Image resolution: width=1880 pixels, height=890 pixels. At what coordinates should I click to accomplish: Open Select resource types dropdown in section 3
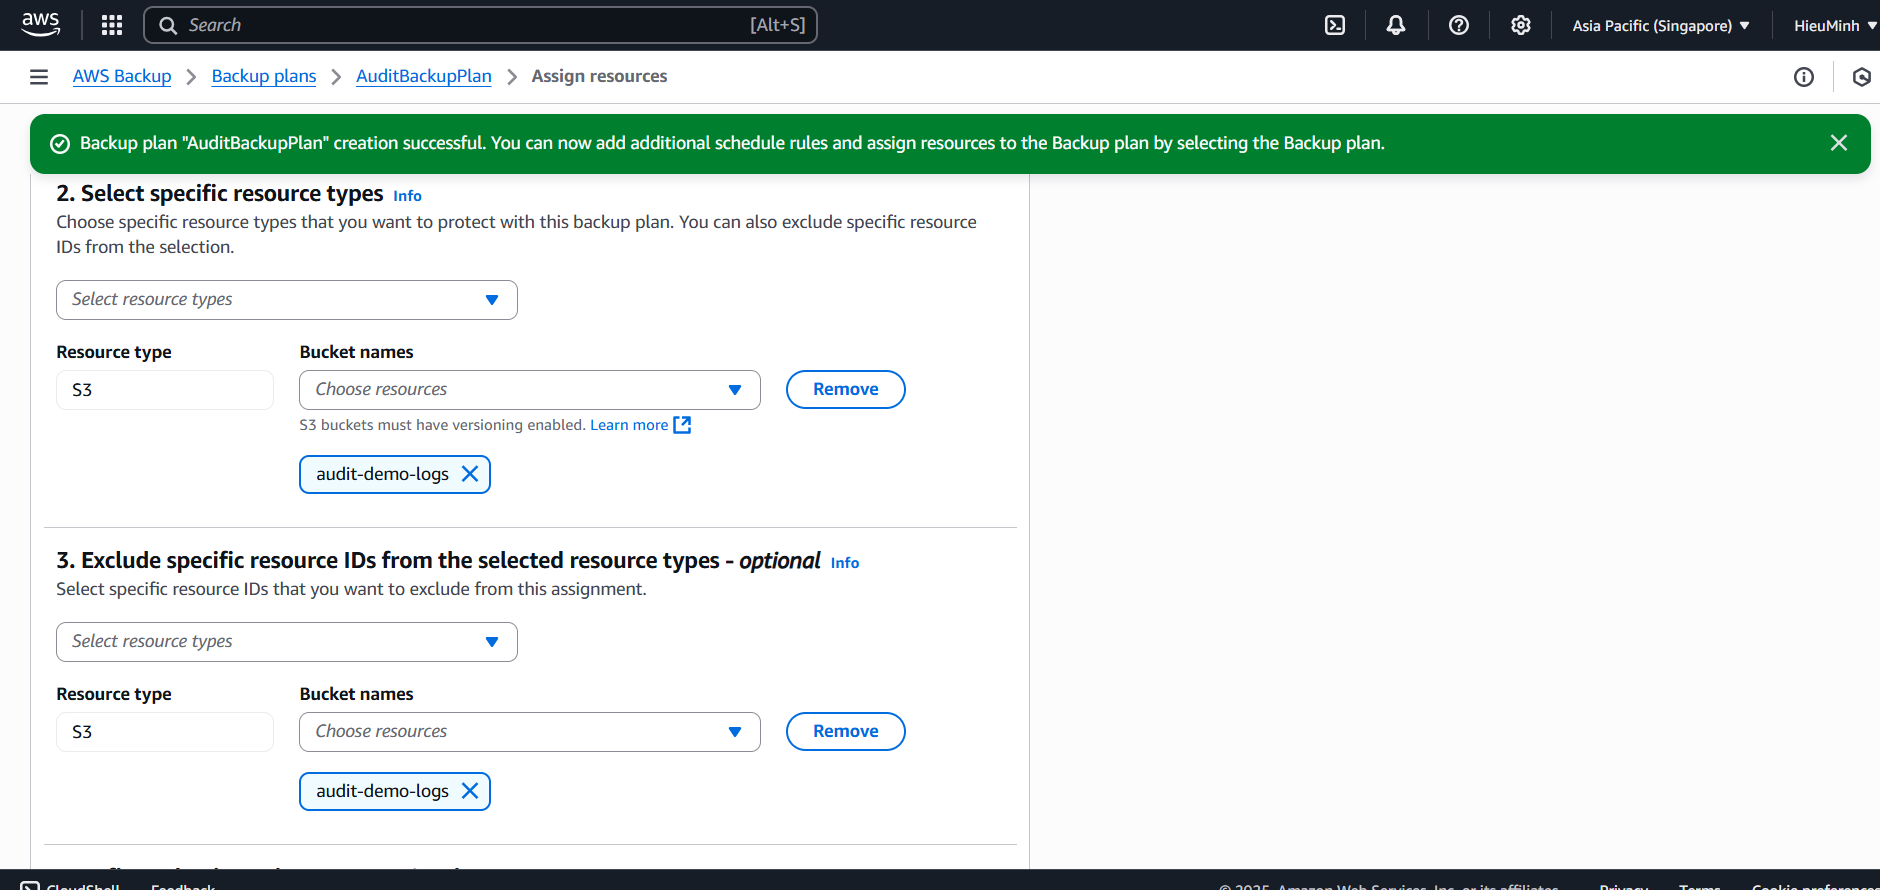click(287, 642)
